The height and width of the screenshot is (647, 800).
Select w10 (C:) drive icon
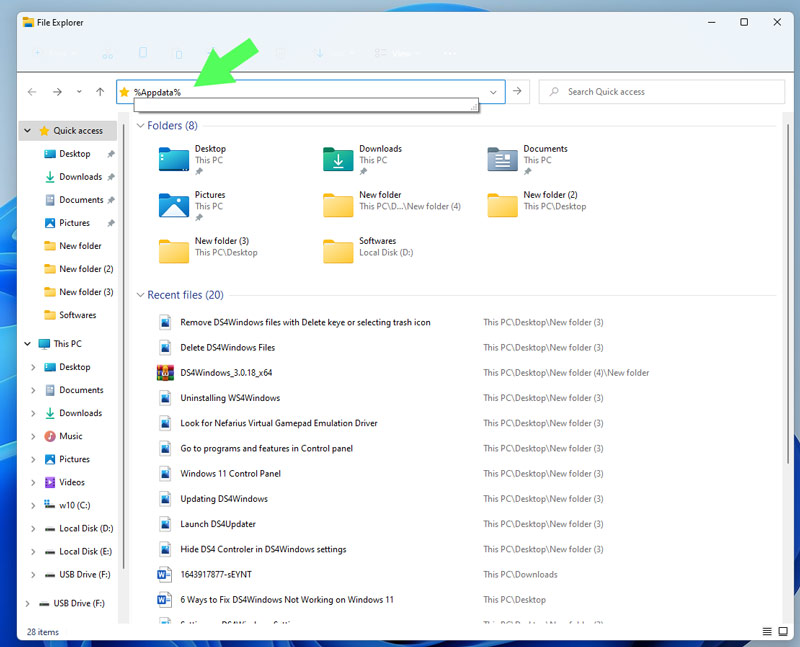click(x=49, y=505)
